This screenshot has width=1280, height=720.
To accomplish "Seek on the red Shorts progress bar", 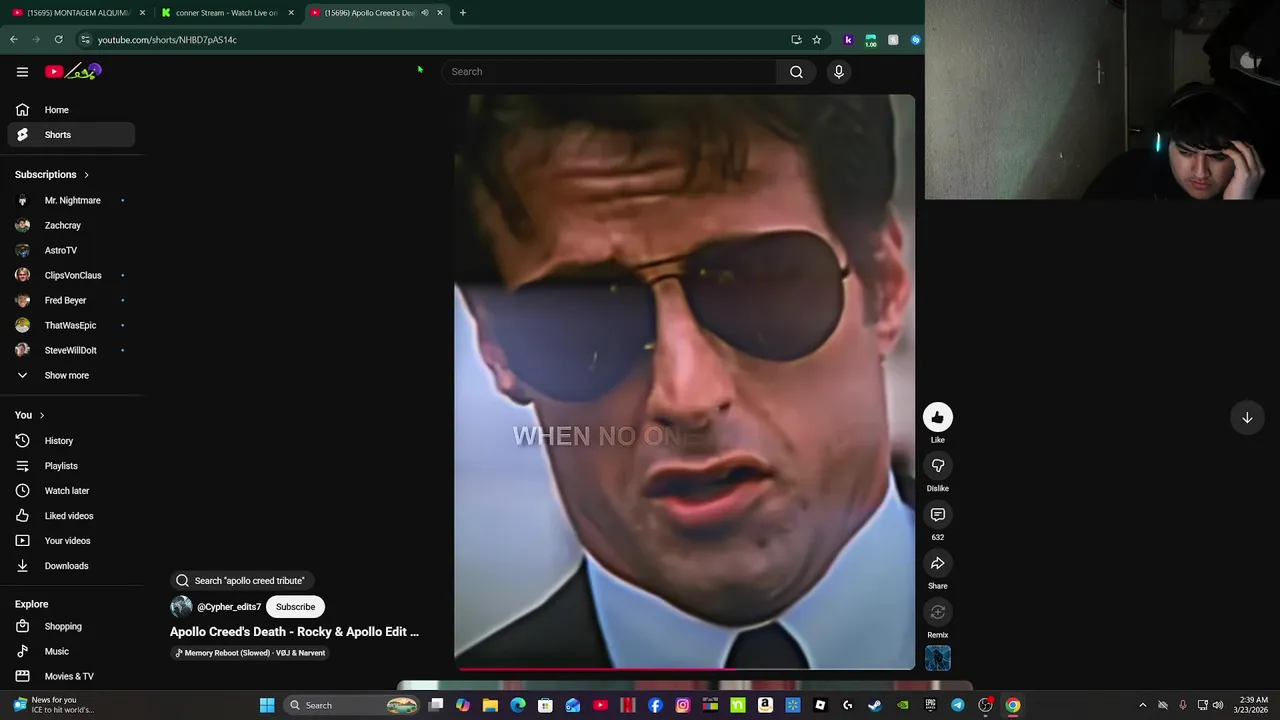I will pyautogui.click(x=684, y=669).
